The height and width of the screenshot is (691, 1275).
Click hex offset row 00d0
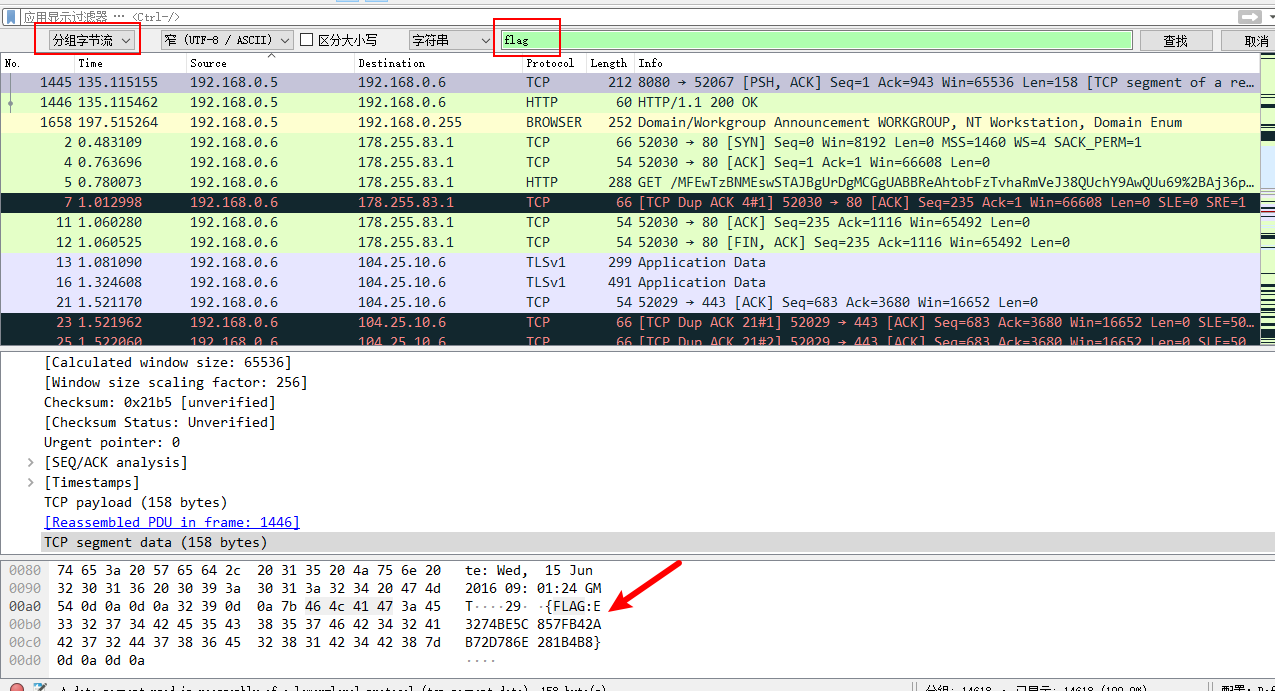click(x=25, y=660)
